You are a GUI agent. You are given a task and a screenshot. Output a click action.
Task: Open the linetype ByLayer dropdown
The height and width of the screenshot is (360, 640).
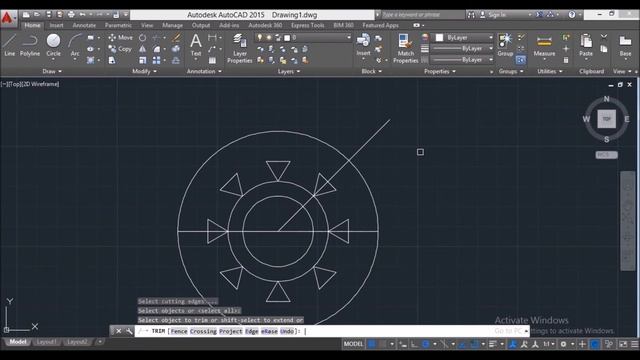click(x=462, y=60)
